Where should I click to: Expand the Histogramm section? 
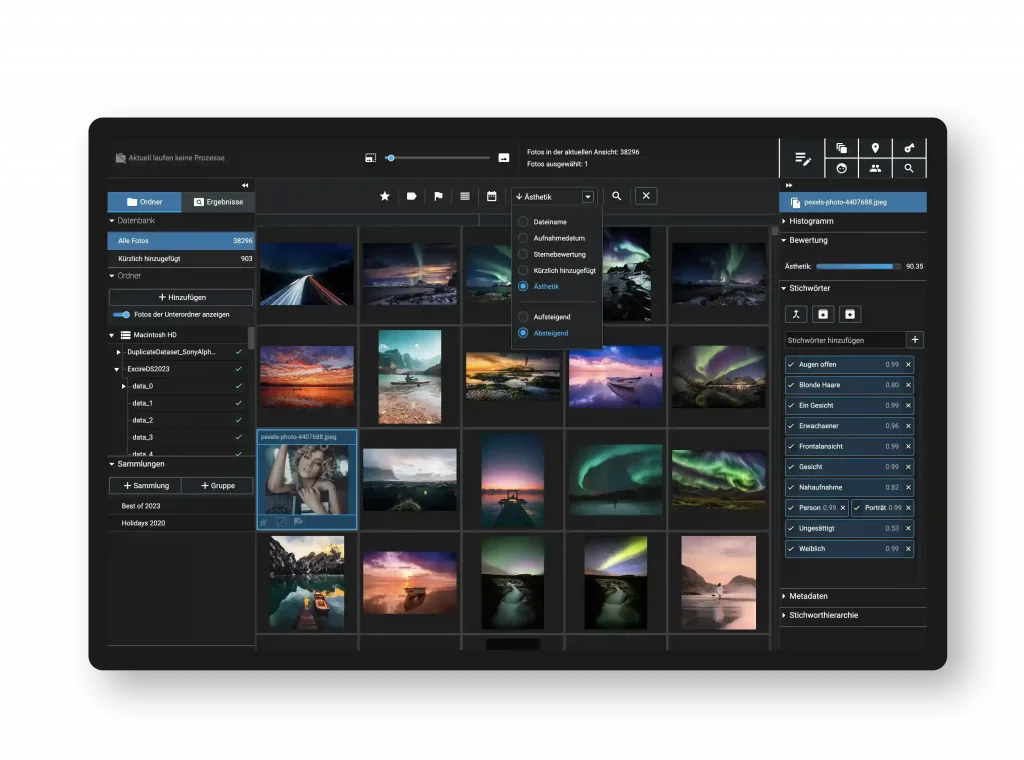(811, 221)
